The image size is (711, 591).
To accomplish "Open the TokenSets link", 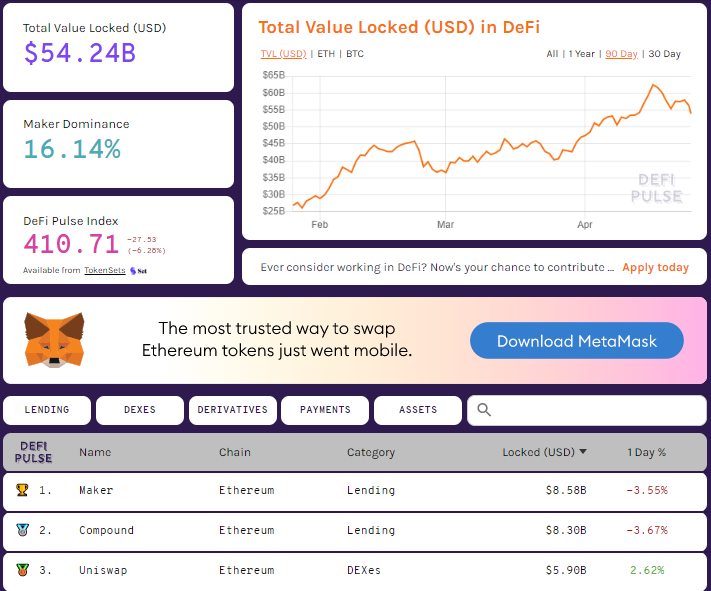I will (x=105, y=270).
